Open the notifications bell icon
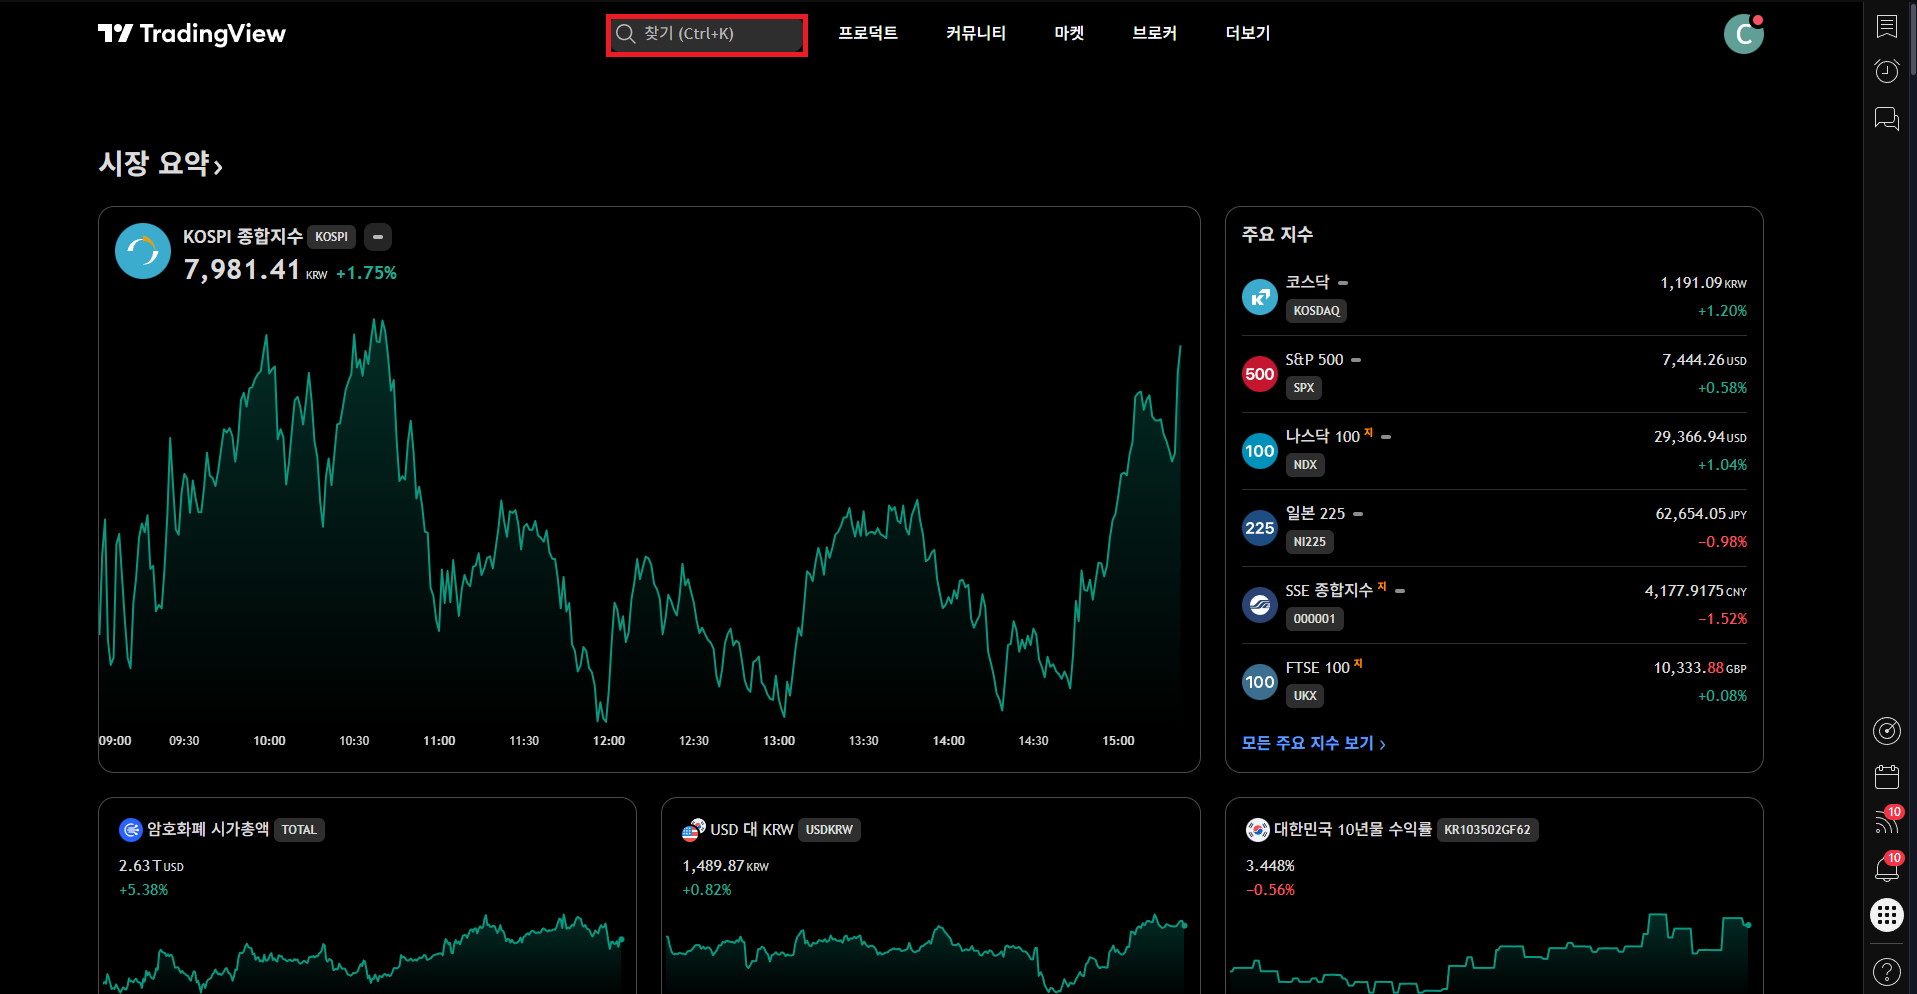Image resolution: width=1917 pixels, height=994 pixels. 1886,868
